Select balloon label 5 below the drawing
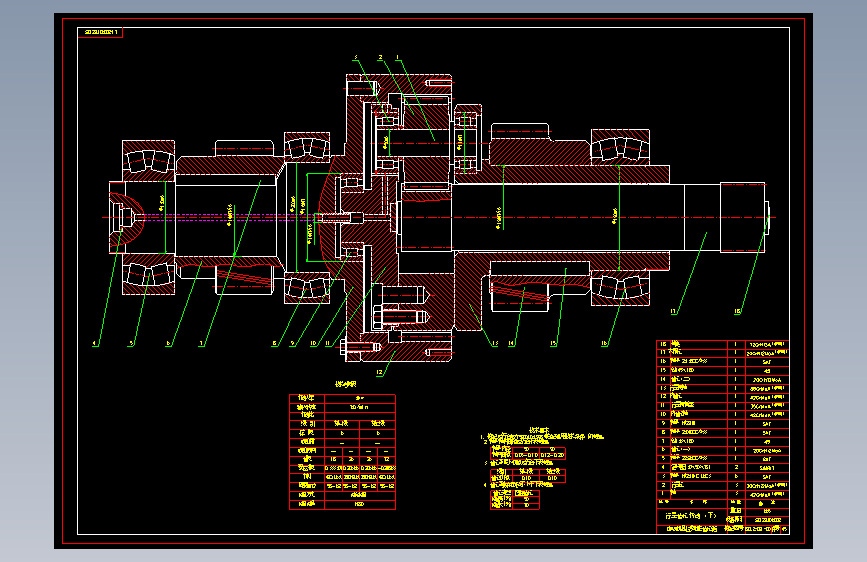 click(131, 344)
